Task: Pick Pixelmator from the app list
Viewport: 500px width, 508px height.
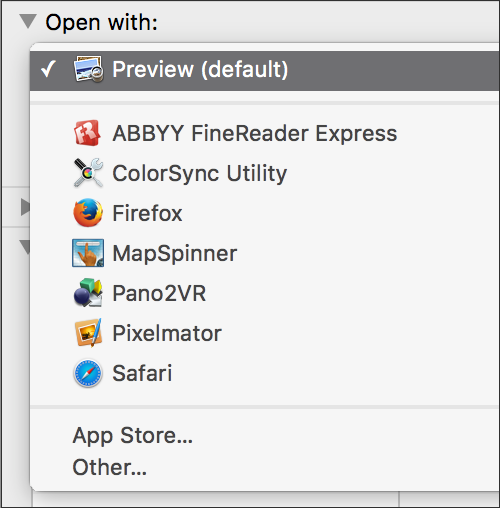Action: (x=265, y=333)
